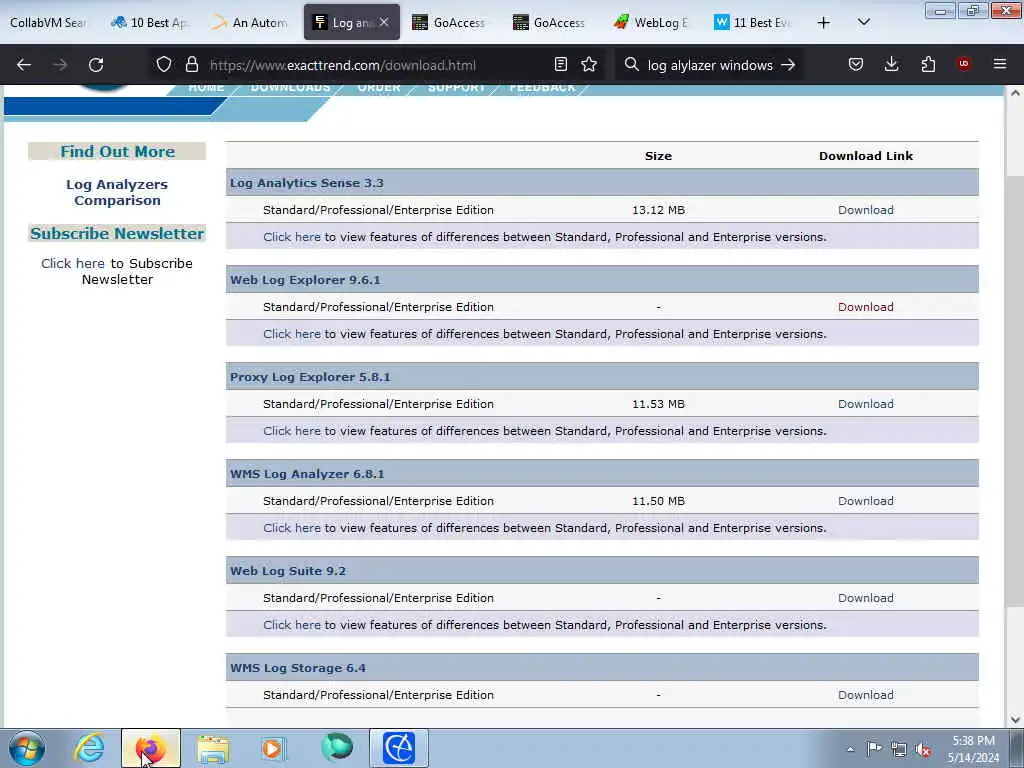The width and height of the screenshot is (1024, 768).
Task: Open the Extensions puzzle icon
Action: pyautogui.click(x=928, y=65)
